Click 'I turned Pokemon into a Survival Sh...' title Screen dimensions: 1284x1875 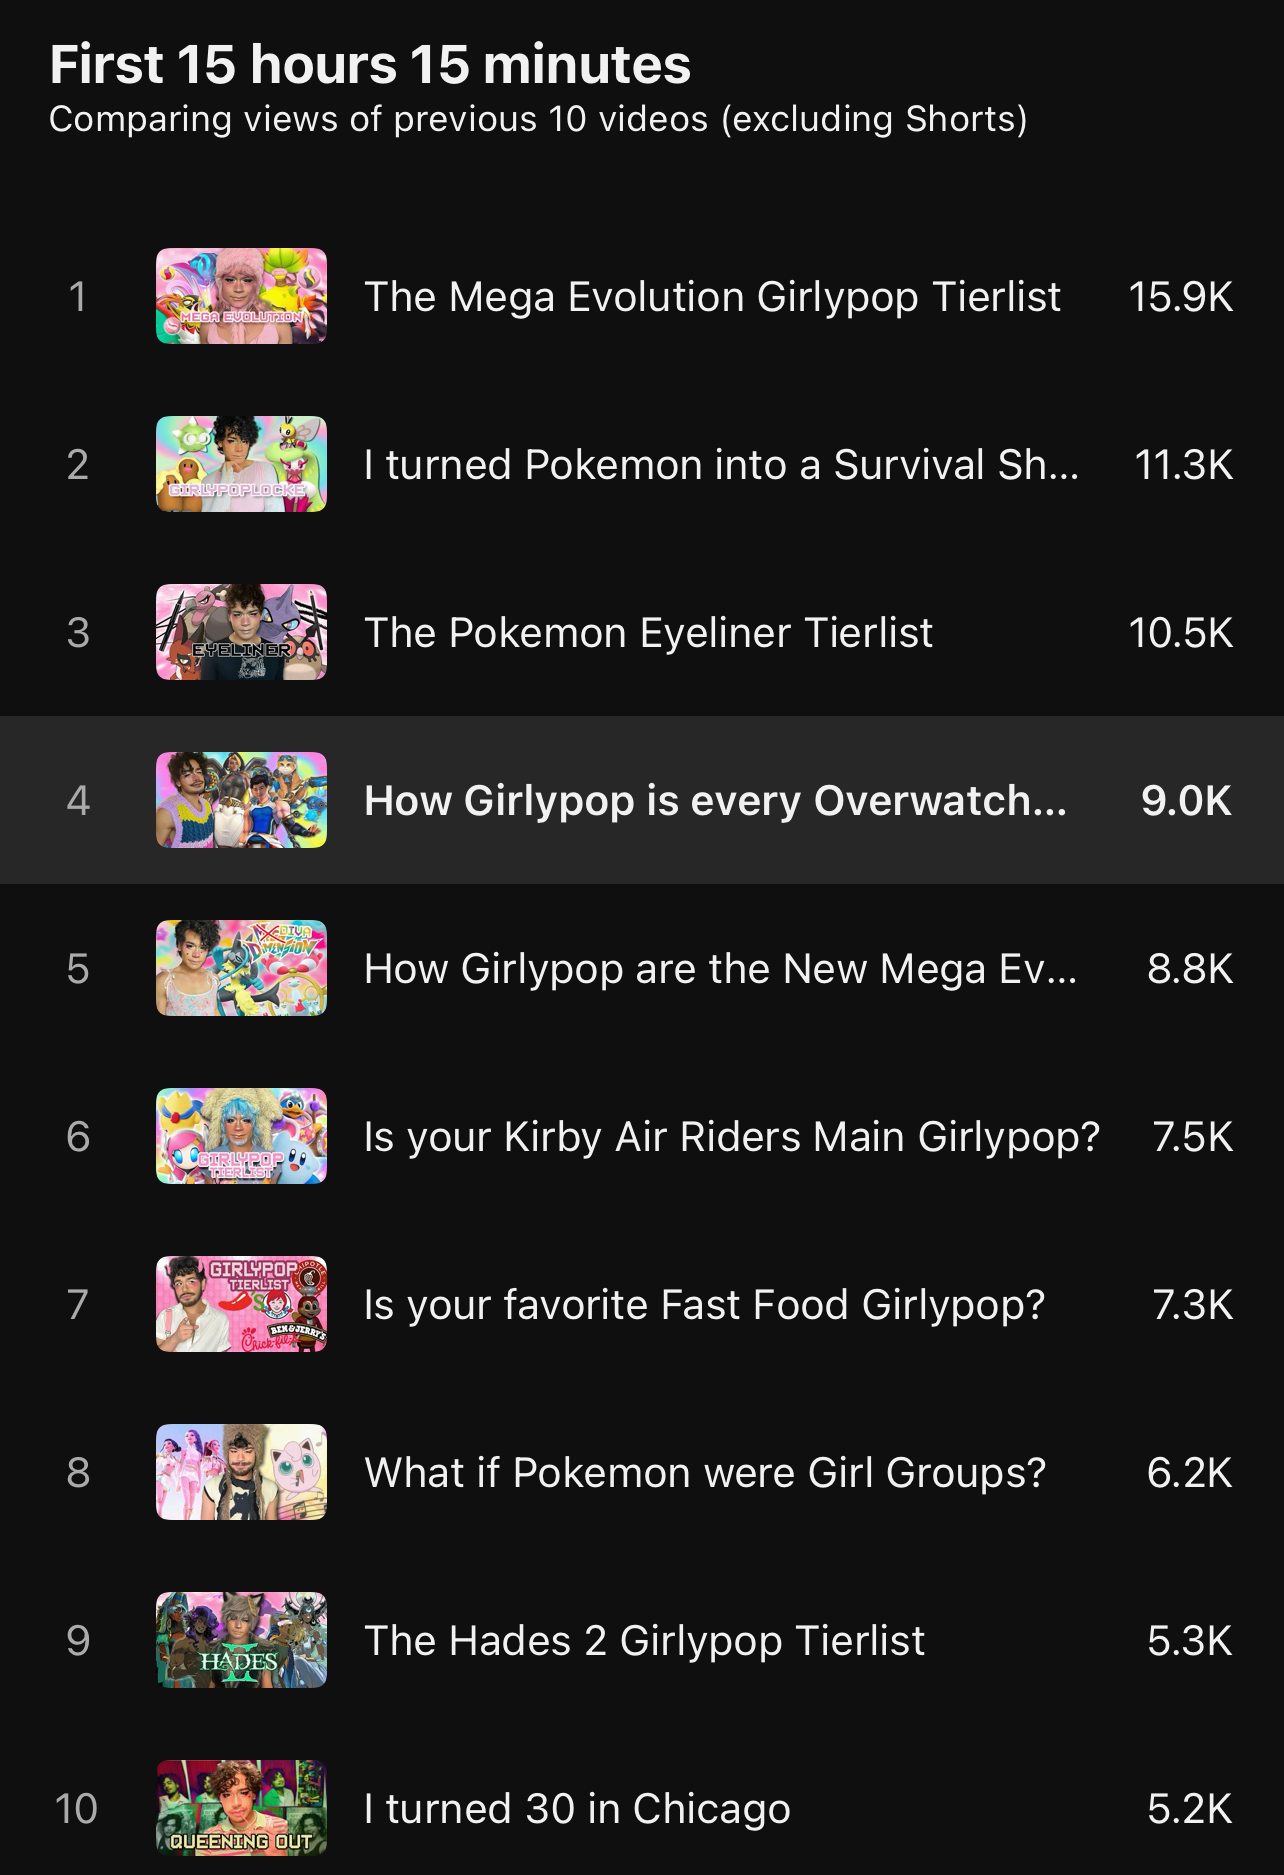click(x=721, y=465)
